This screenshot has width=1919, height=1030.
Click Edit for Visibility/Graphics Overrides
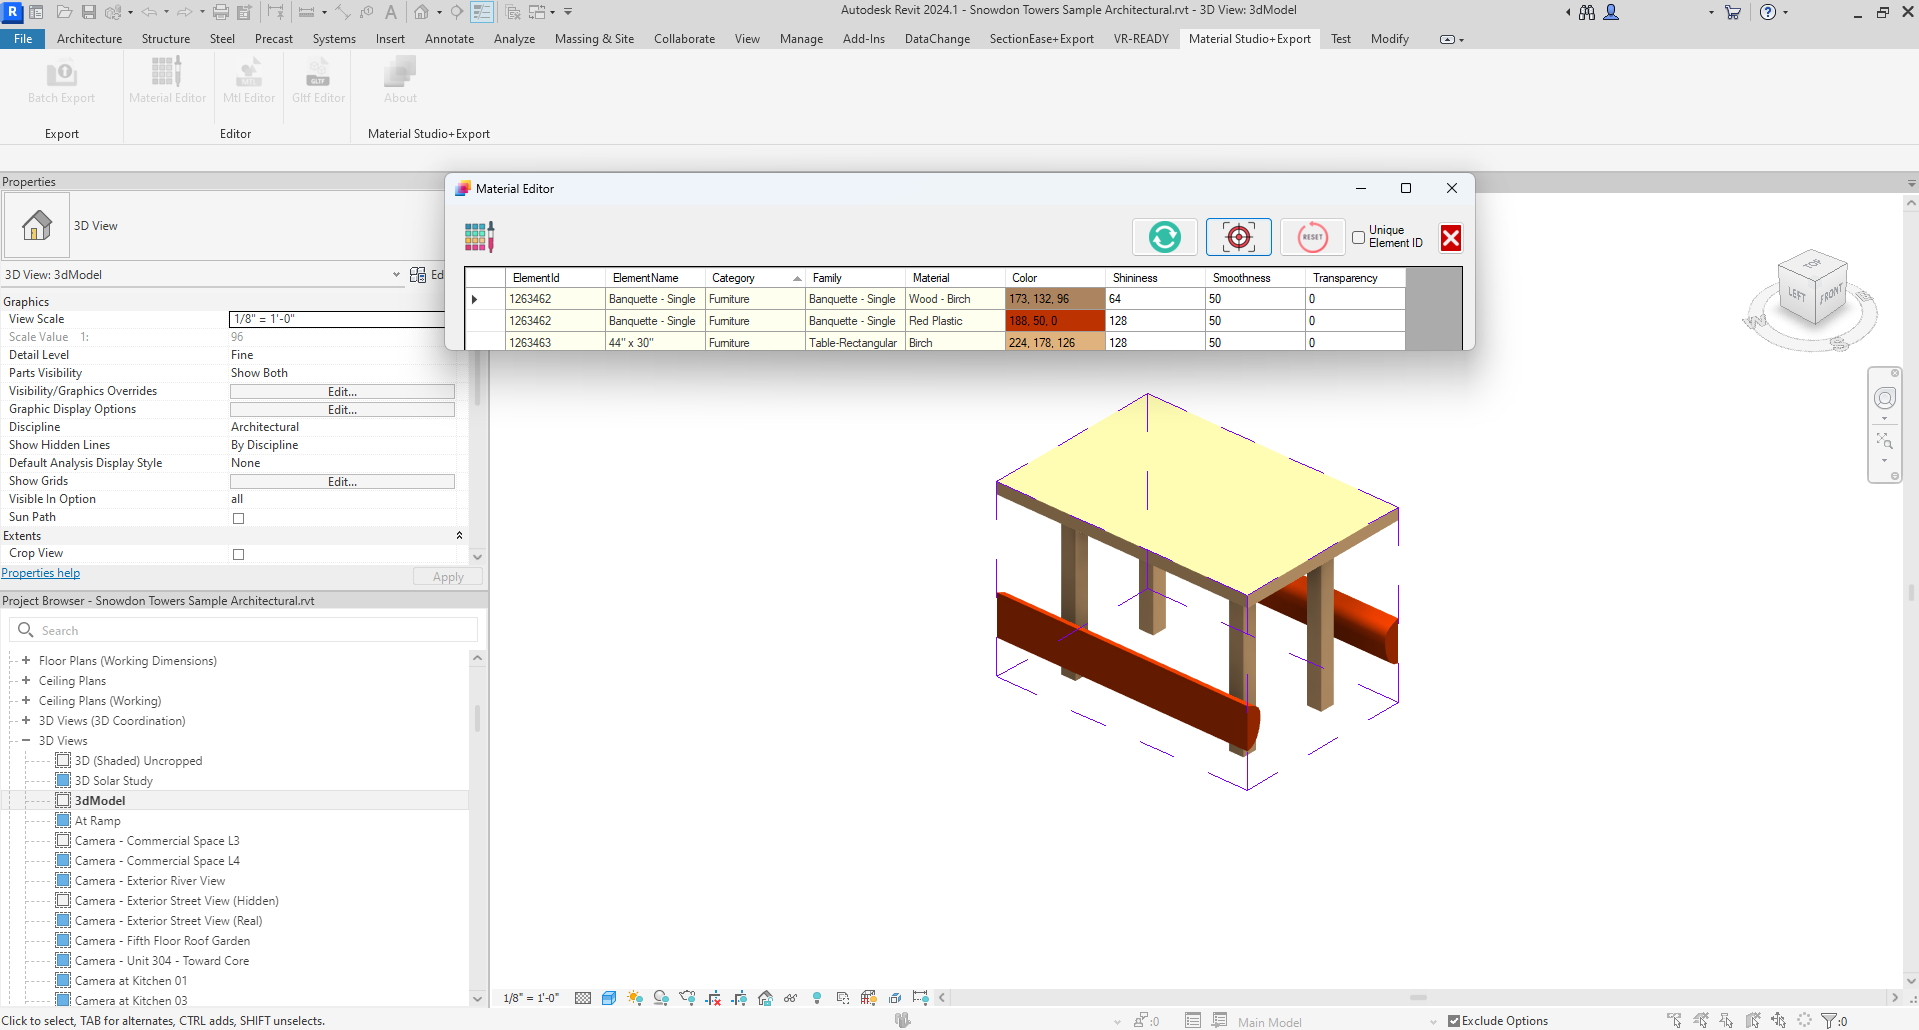click(x=342, y=392)
